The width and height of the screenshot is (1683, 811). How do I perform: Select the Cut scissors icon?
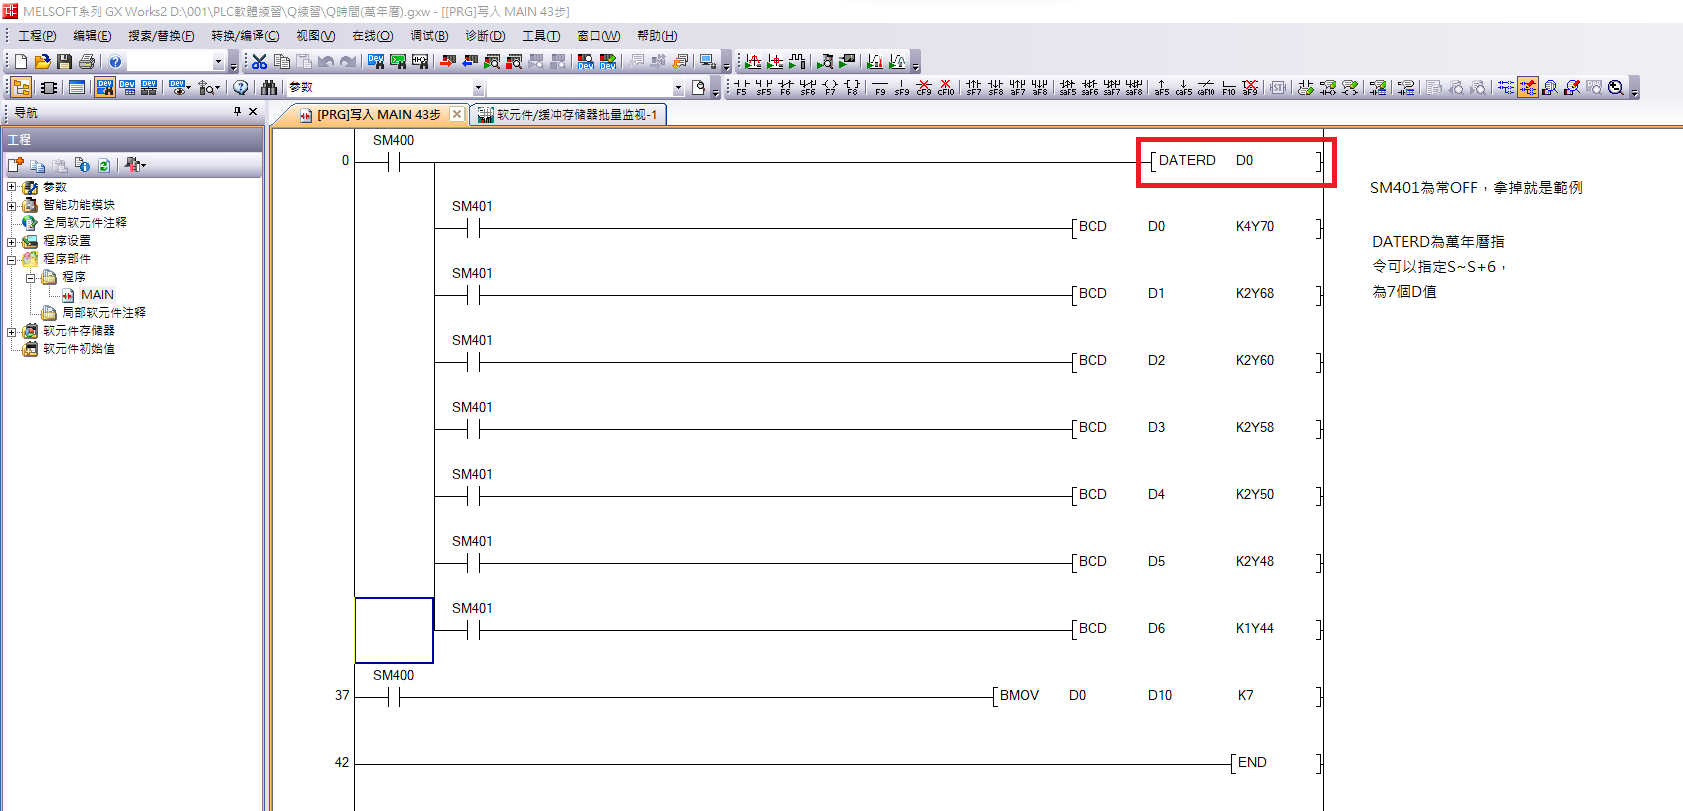tap(260, 62)
